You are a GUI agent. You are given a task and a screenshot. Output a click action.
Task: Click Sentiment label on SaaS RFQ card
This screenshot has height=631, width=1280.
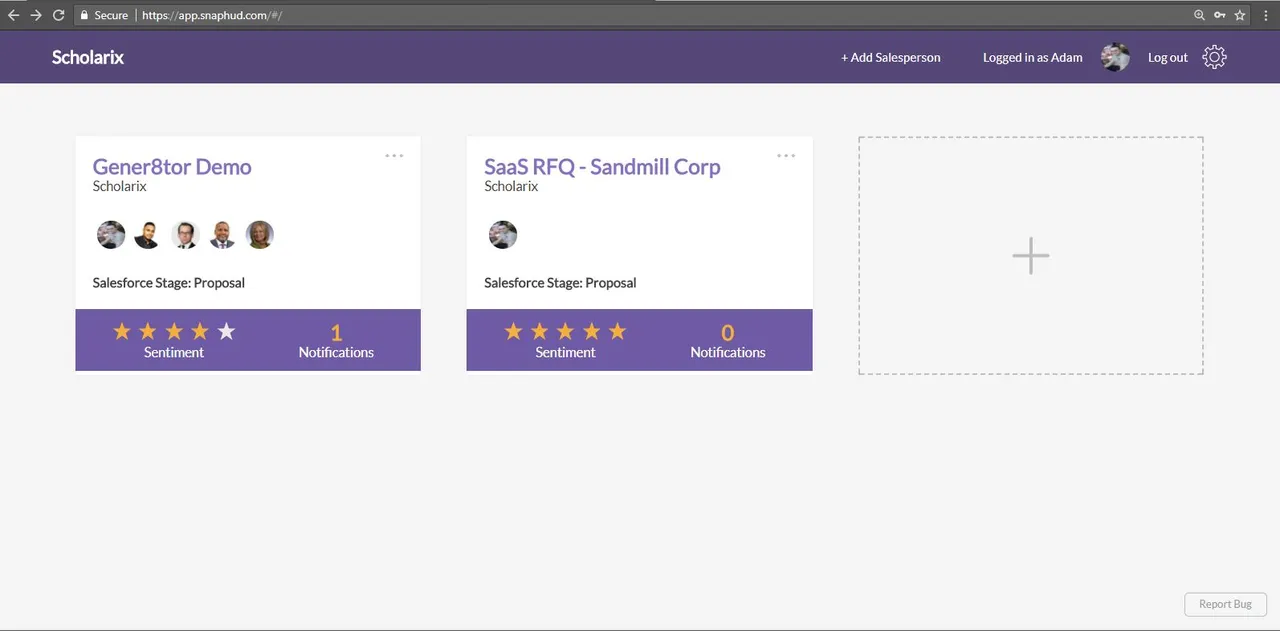[x=565, y=352]
